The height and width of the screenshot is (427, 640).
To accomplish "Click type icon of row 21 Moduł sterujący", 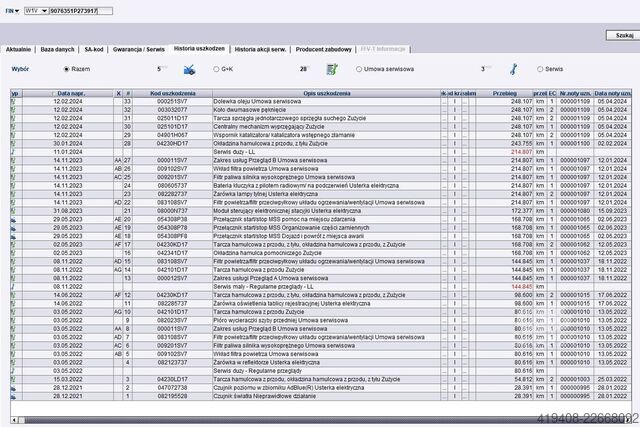I will tap(13, 211).
